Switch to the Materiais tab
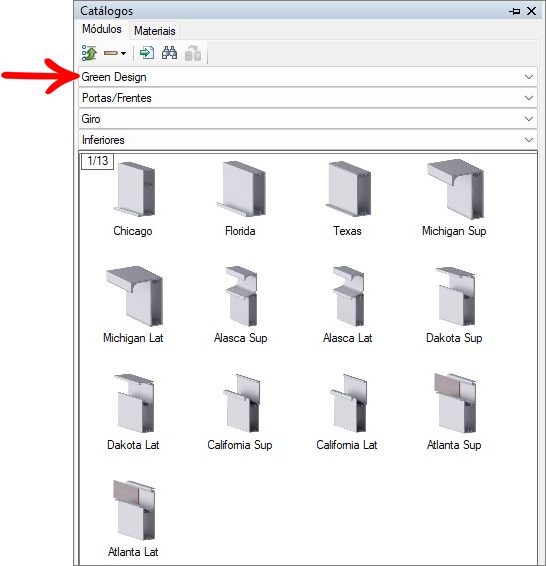546x566 pixels. tap(155, 31)
